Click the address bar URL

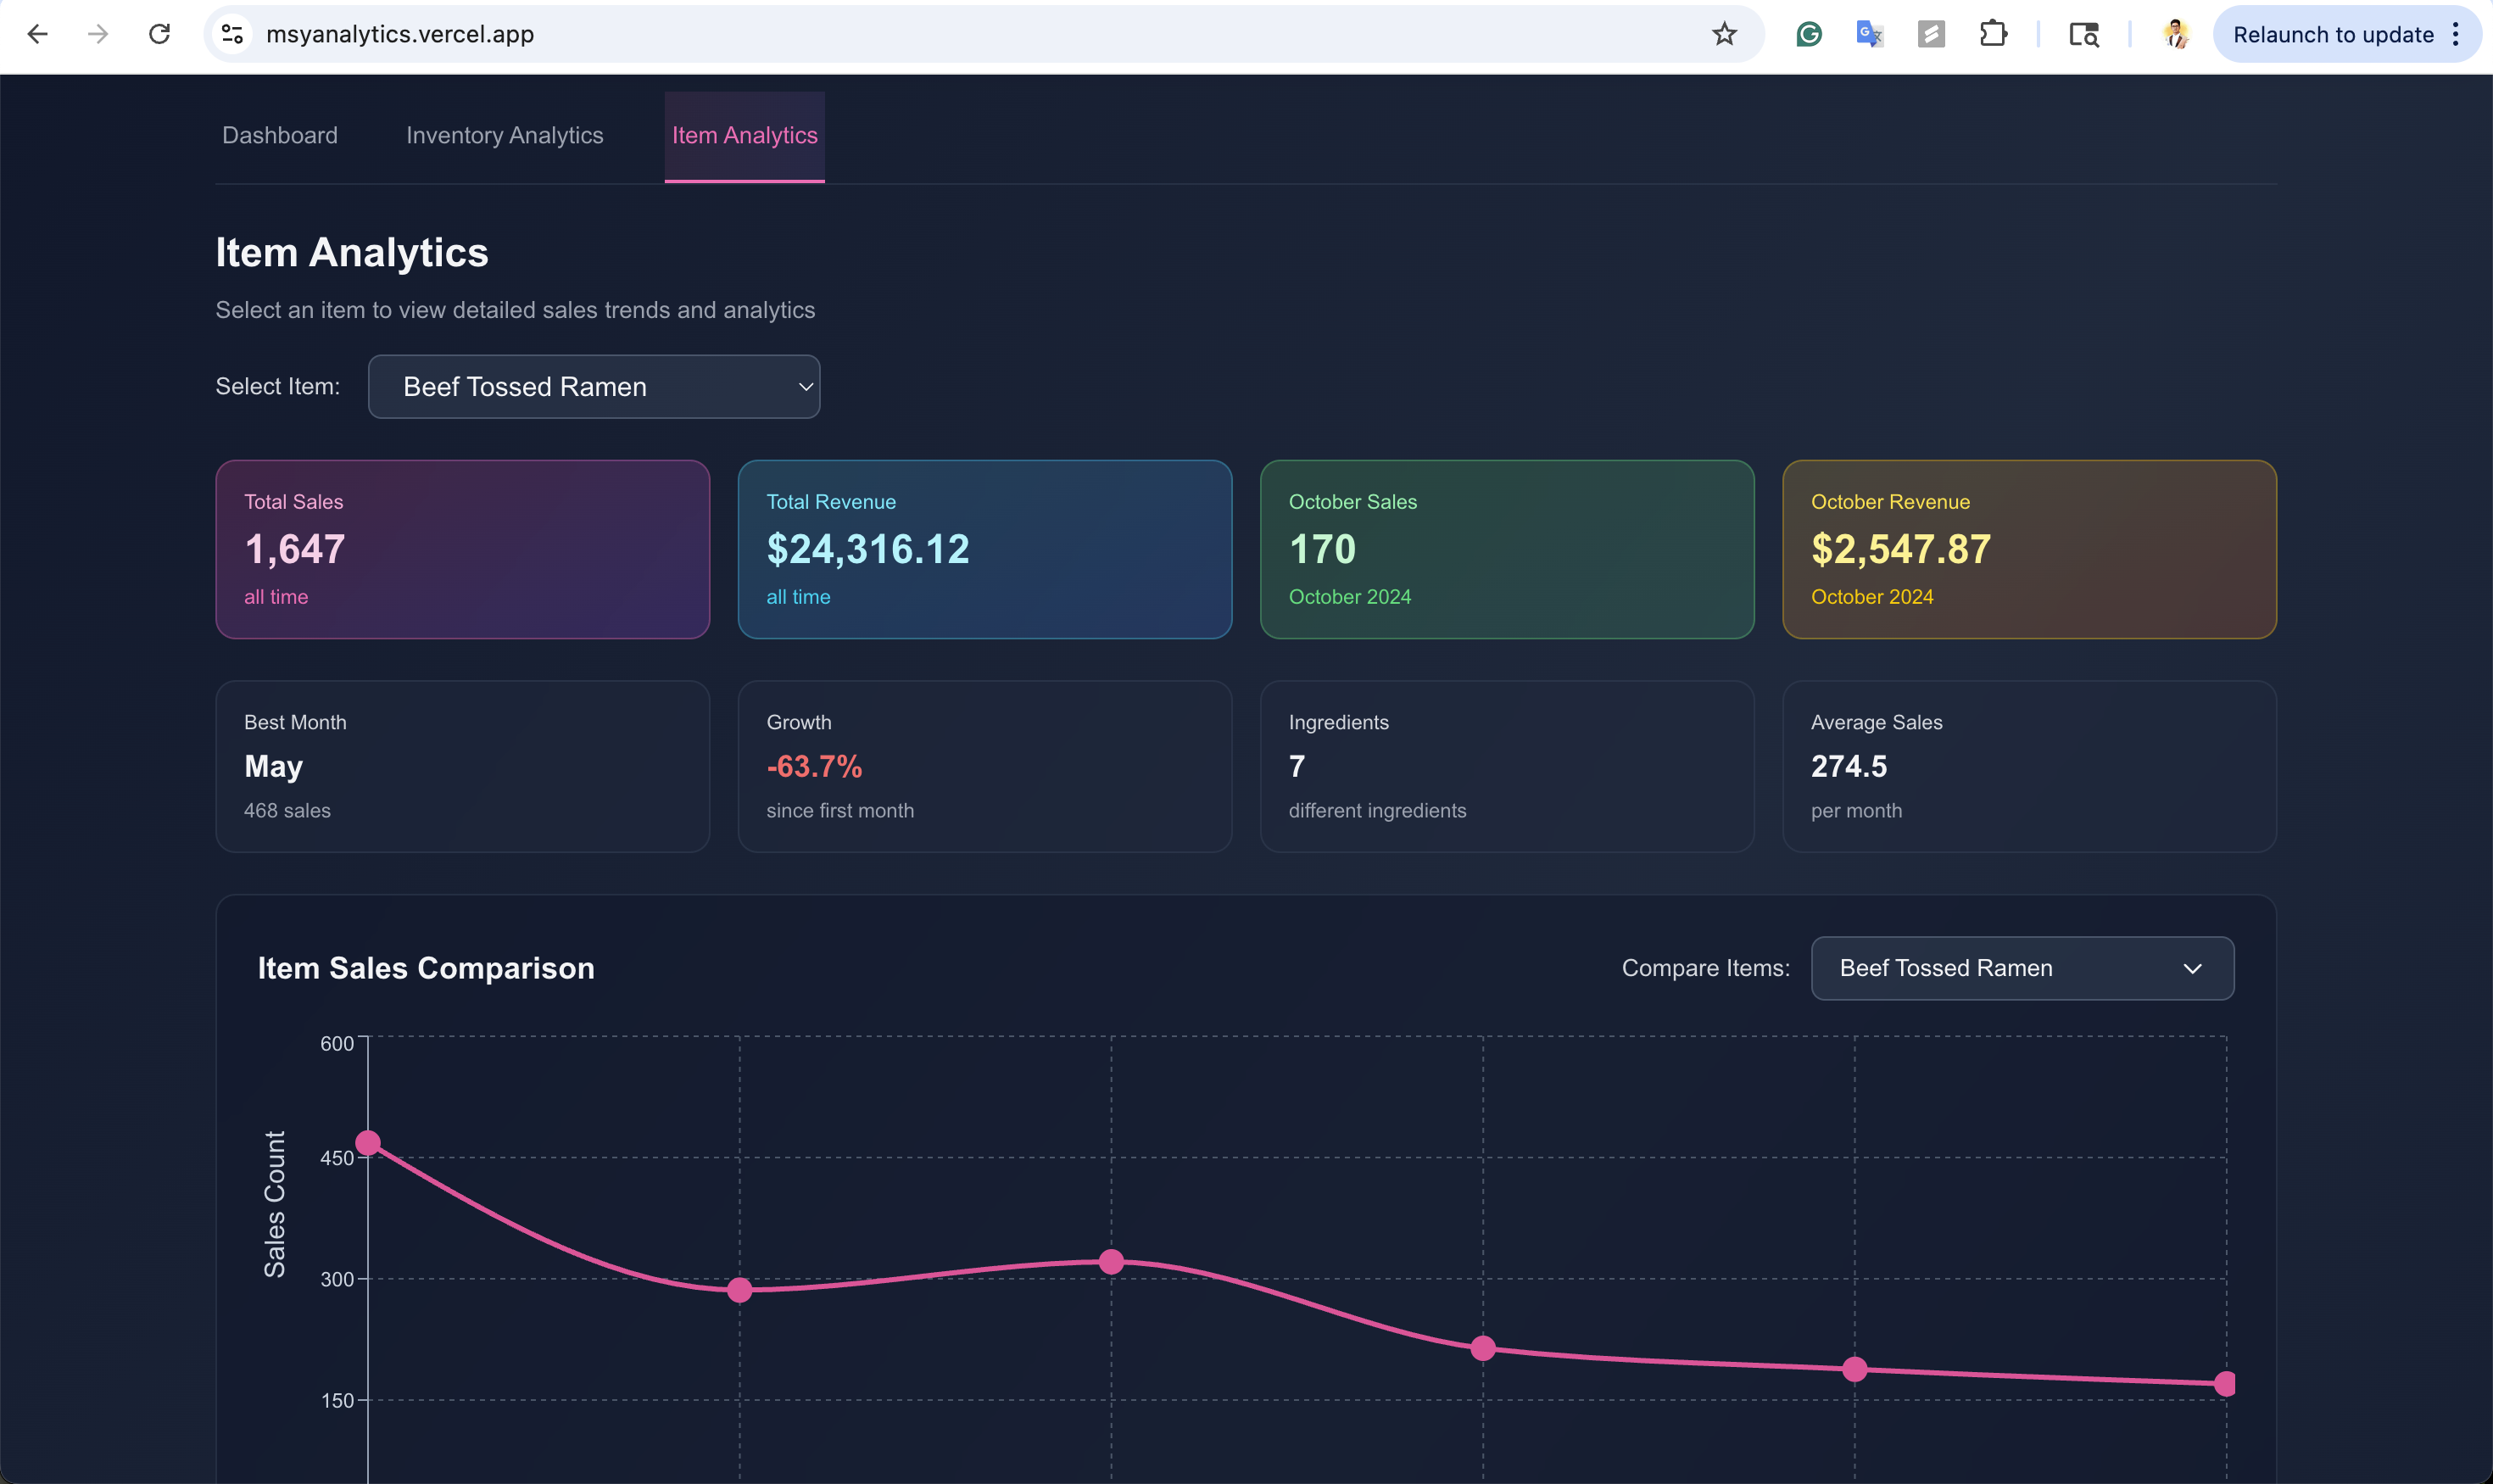tap(400, 34)
